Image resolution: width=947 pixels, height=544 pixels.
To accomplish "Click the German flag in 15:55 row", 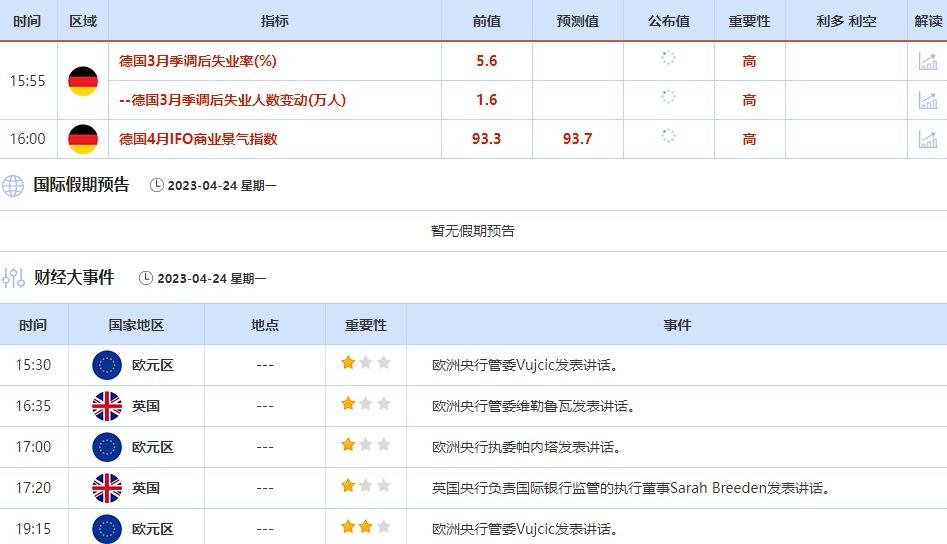I will [x=83, y=81].
